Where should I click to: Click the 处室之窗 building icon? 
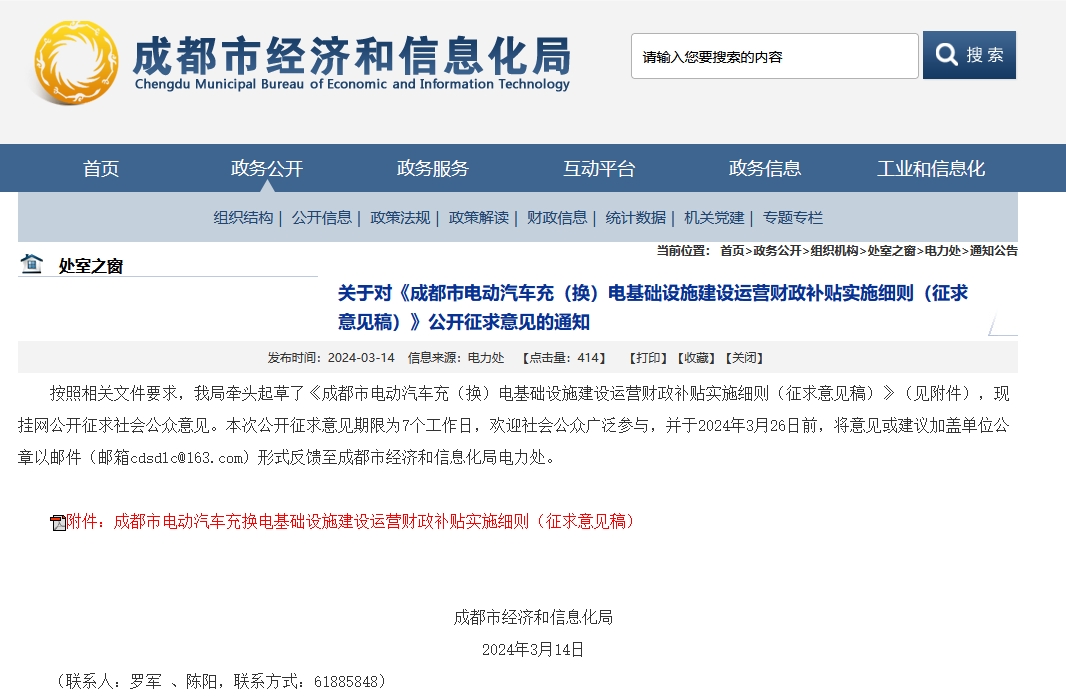click(33, 264)
